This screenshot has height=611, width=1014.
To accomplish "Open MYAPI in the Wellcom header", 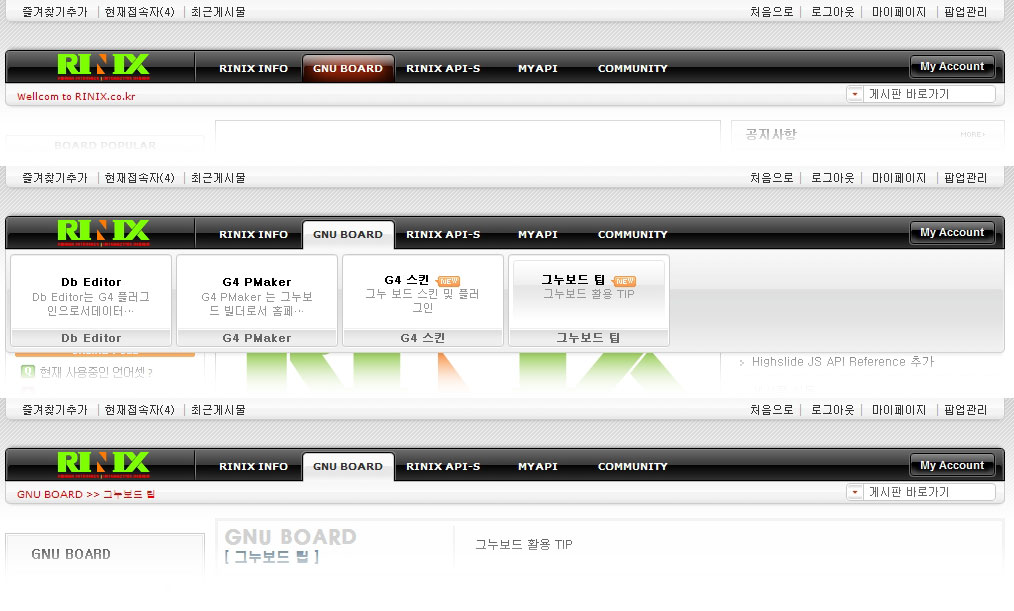I will pos(537,69).
